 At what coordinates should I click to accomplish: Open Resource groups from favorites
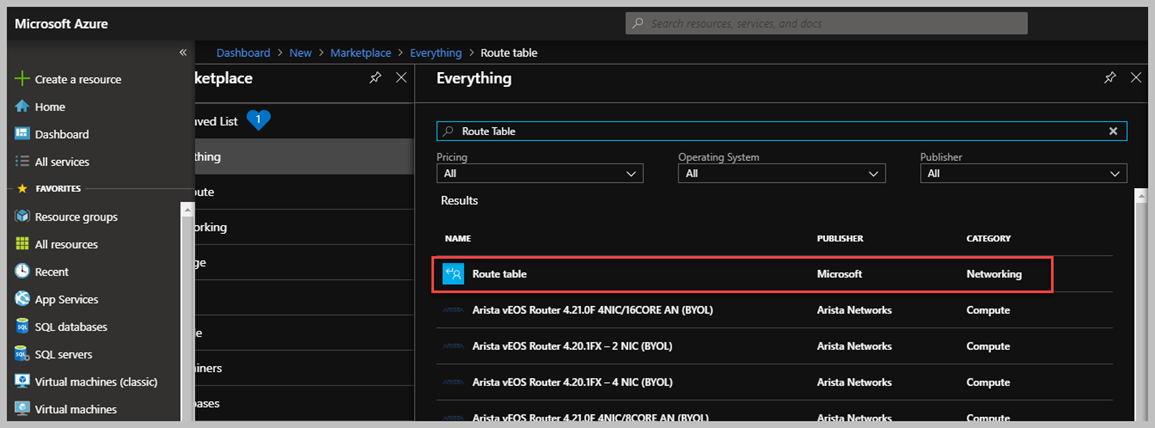click(76, 217)
